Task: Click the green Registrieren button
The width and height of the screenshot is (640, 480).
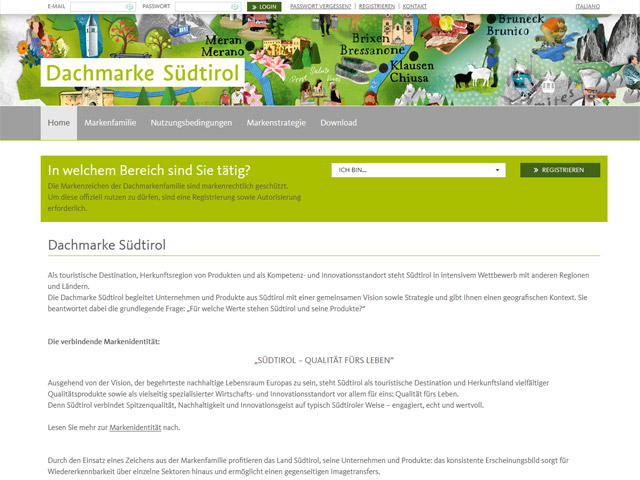Action: [560, 170]
